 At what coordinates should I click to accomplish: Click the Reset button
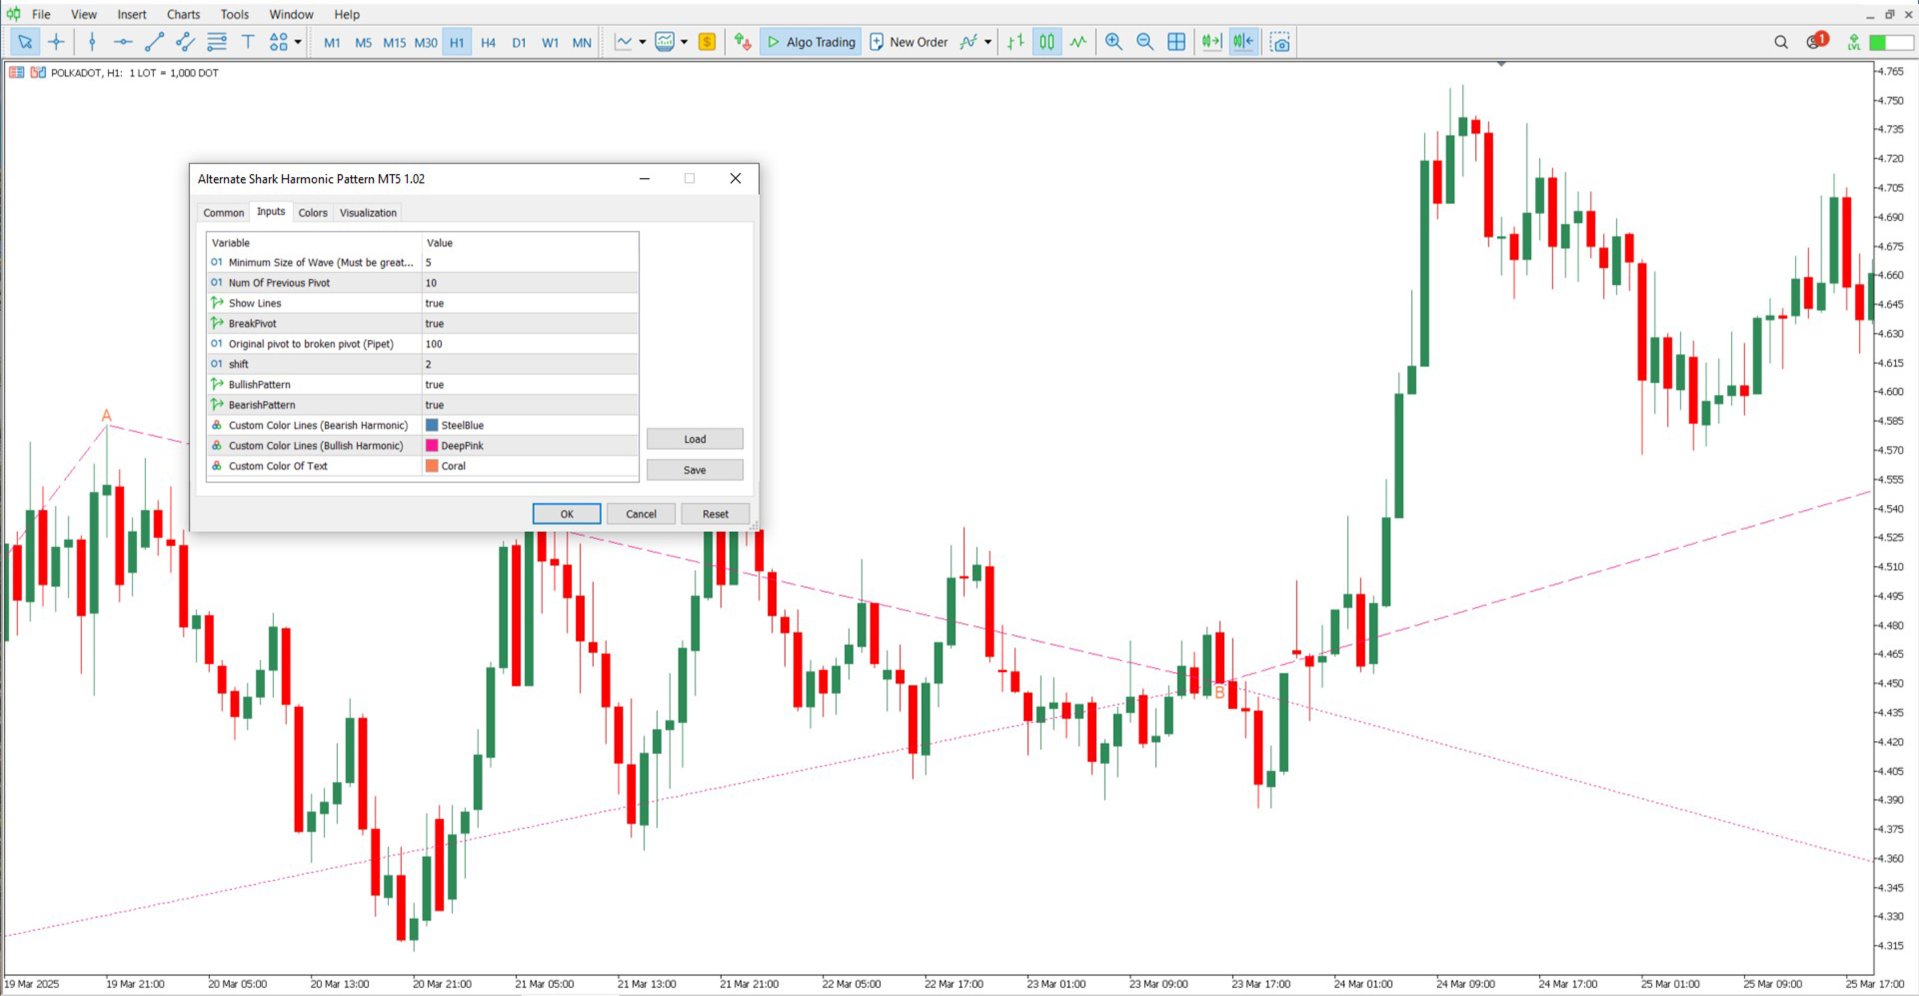pos(715,514)
